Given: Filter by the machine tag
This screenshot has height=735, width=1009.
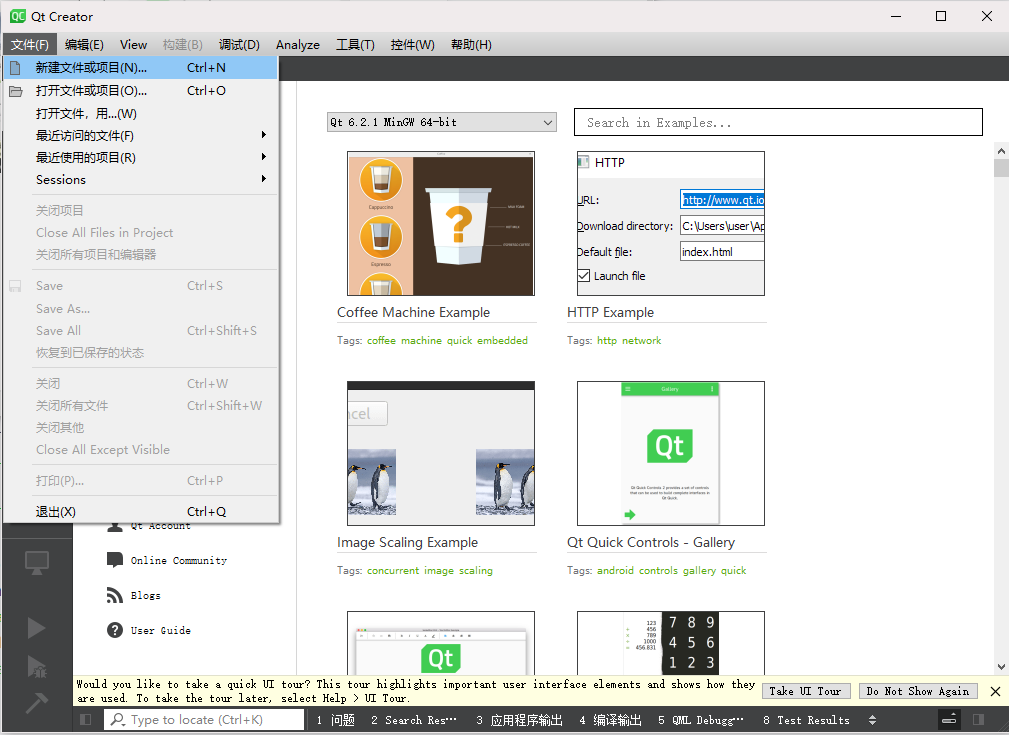Looking at the screenshot, I should (421, 340).
